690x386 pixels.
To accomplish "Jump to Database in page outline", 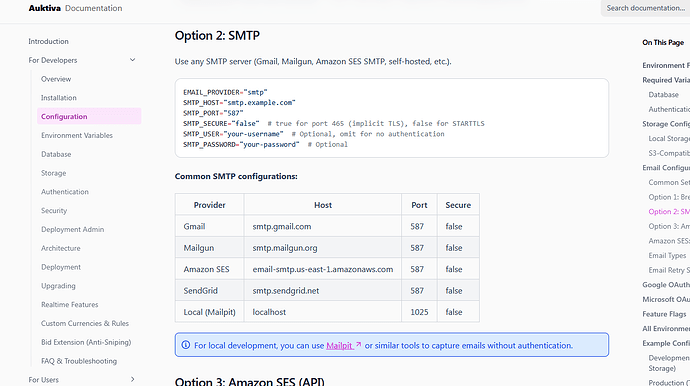I will [663, 95].
